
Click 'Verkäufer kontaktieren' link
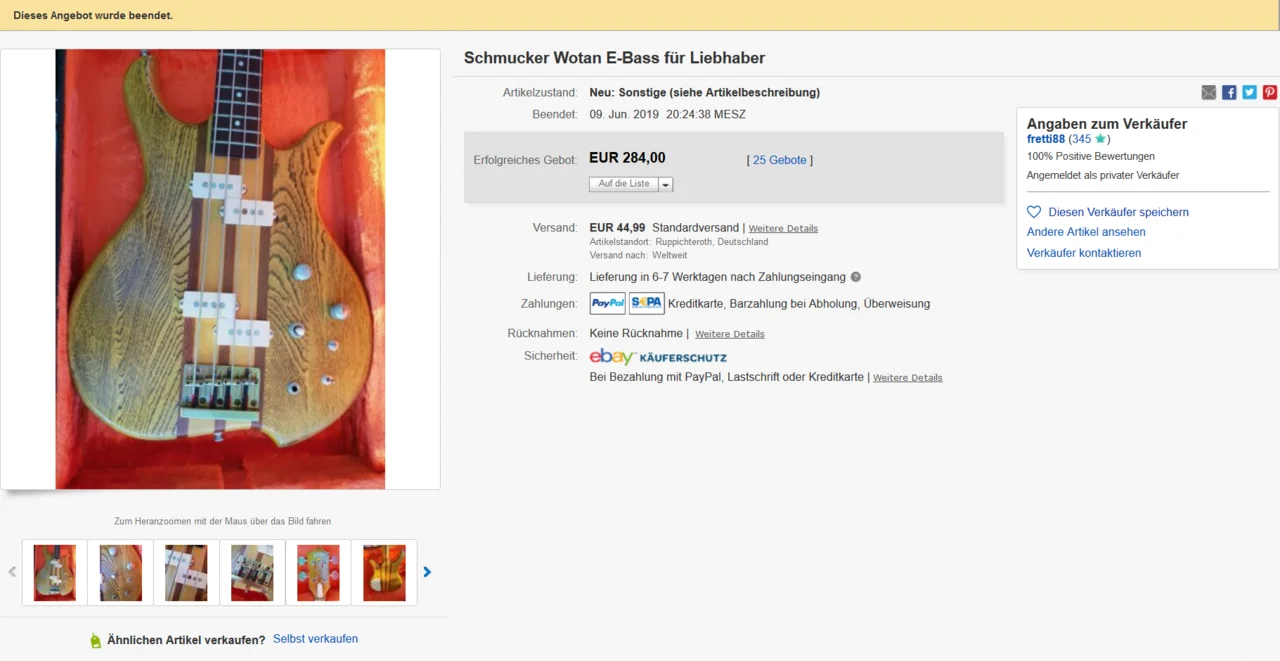[1084, 253]
